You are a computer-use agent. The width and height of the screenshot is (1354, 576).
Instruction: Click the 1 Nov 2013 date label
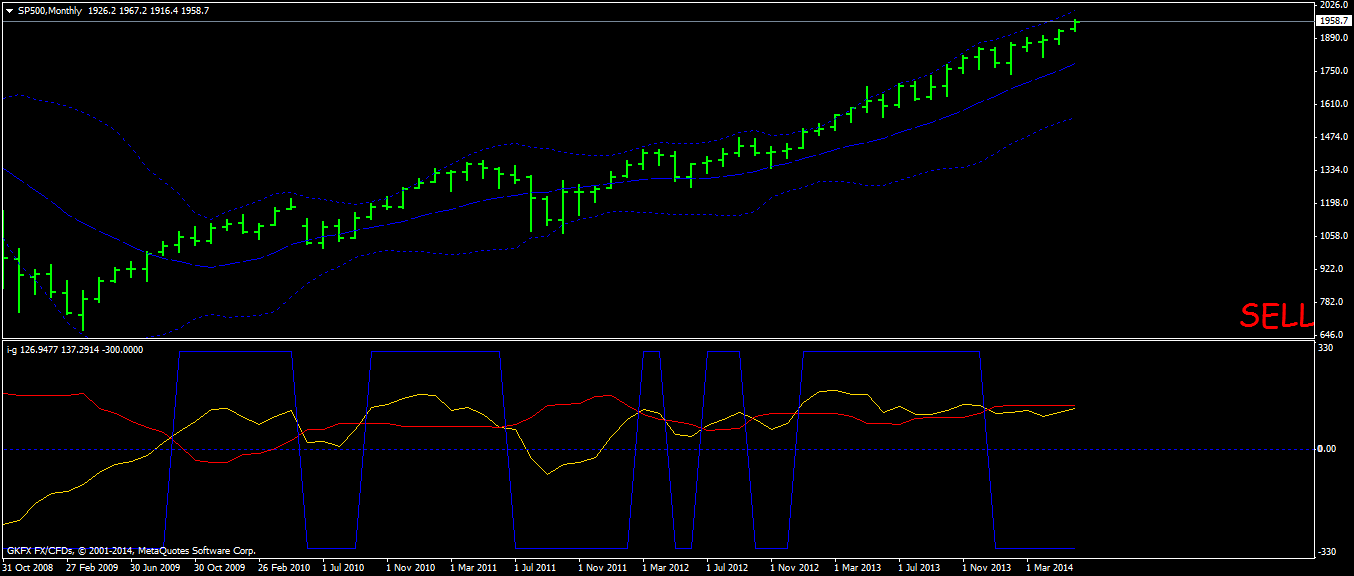pos(986,568)
